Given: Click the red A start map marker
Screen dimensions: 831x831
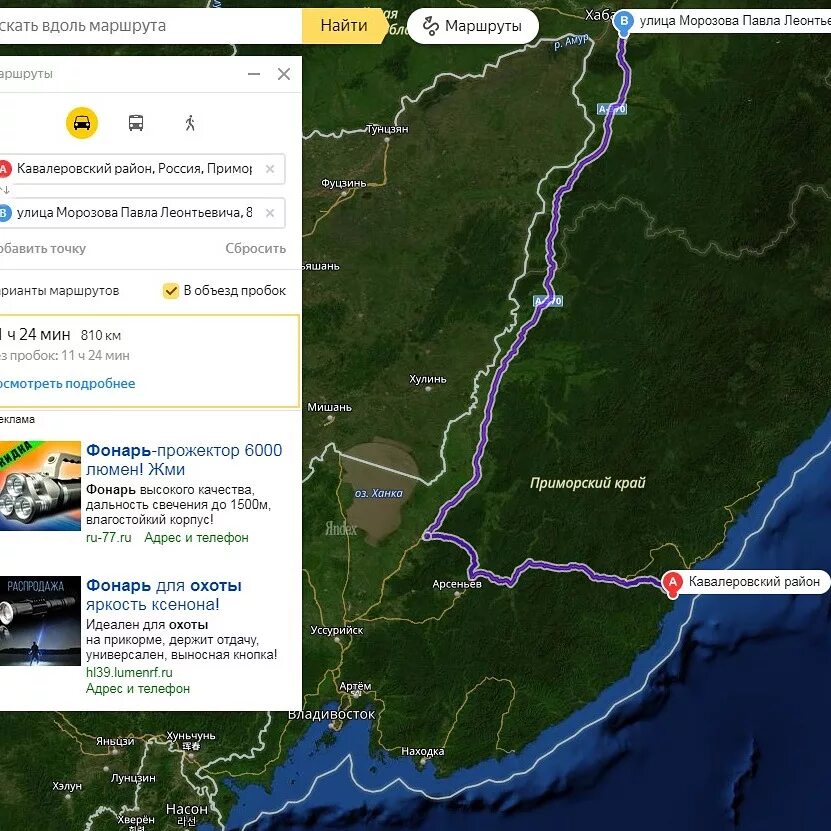Looking at the screenshot, I should pyautogui.click(x=673, y=584).
